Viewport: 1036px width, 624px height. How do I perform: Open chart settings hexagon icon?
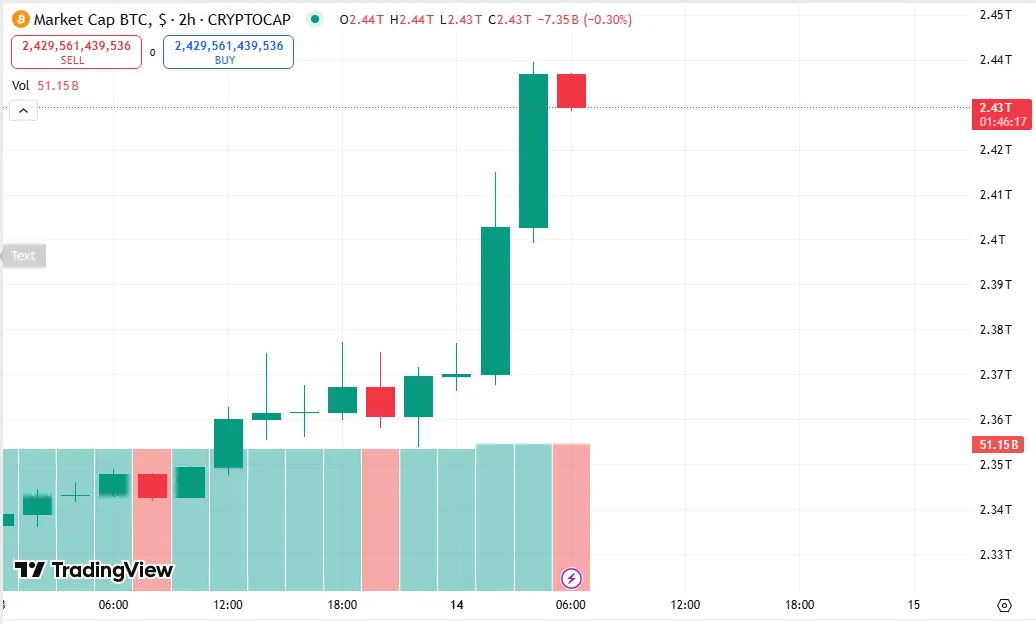click(x=1004, y=605)
